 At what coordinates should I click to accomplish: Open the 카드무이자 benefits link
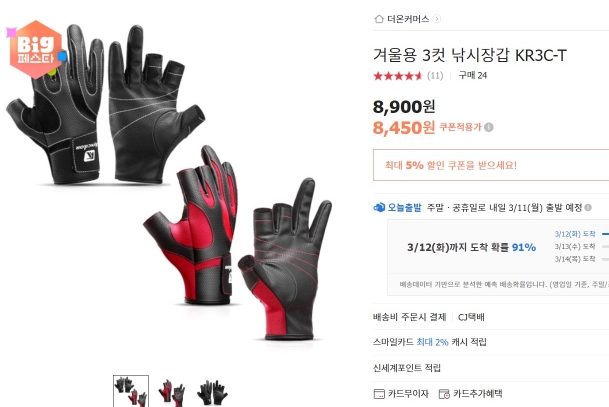[408, 394]
